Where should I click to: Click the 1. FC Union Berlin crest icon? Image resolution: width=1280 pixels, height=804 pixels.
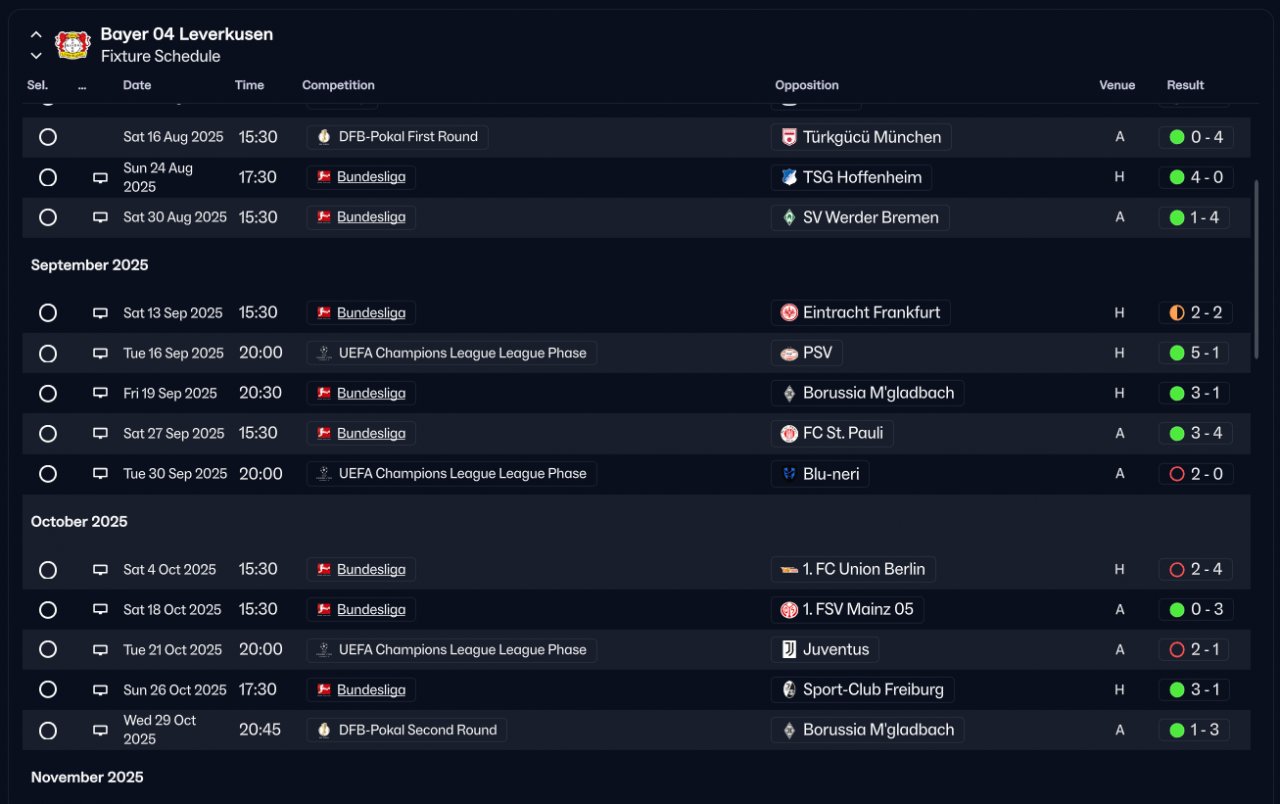[789, 570]
